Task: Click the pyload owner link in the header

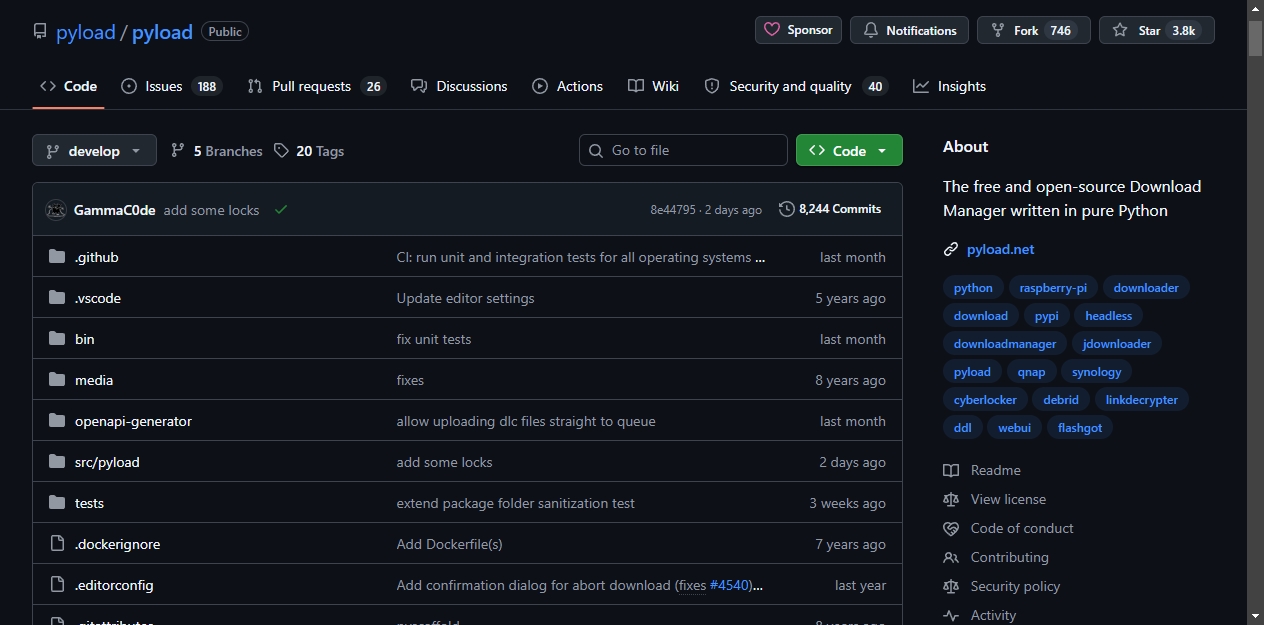Action: tap(86, 32)
